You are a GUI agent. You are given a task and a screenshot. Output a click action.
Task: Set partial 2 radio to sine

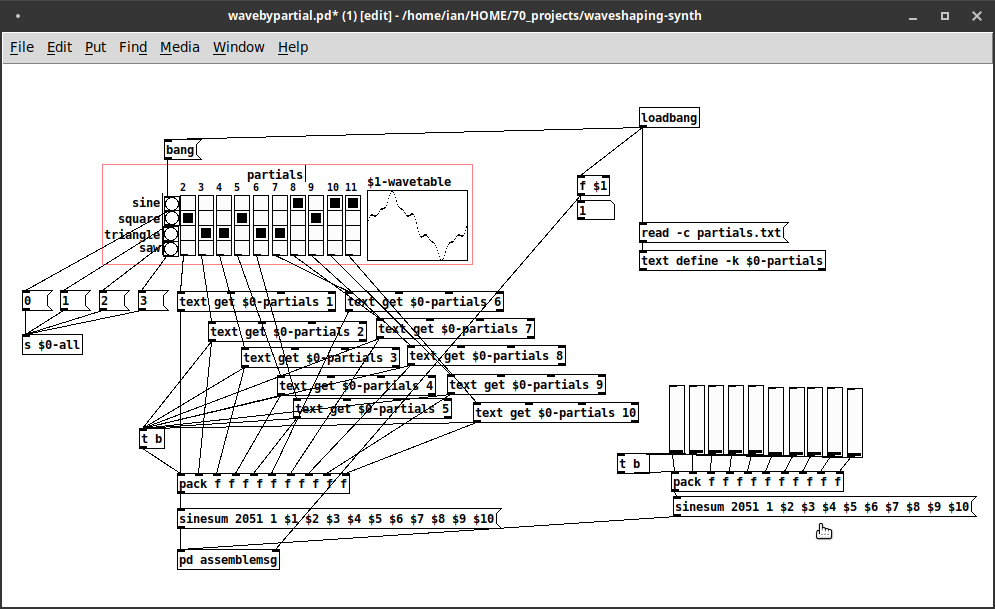tap(188, 203)
